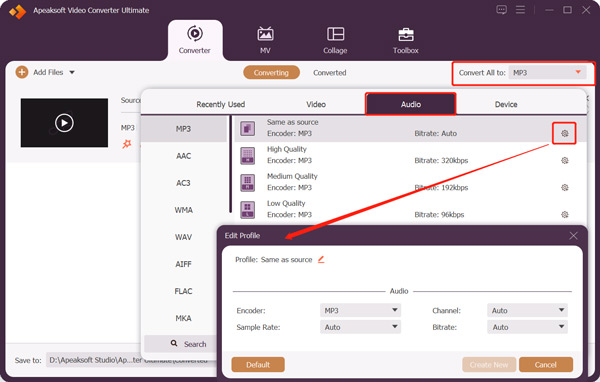Select the Audio format tab
This screenshot has height=382, width=600.
(411, 104)
